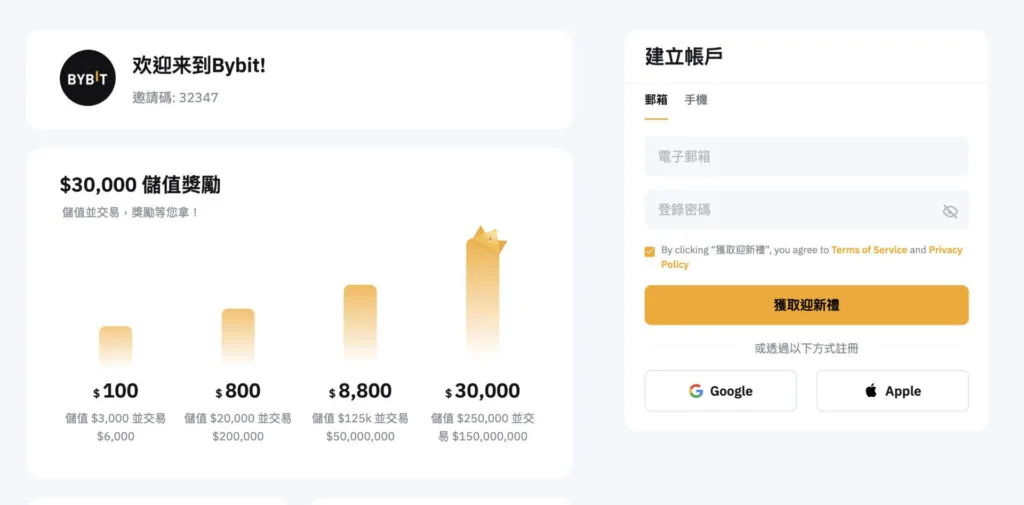Switch to the 手機 tab

point(696,100)
